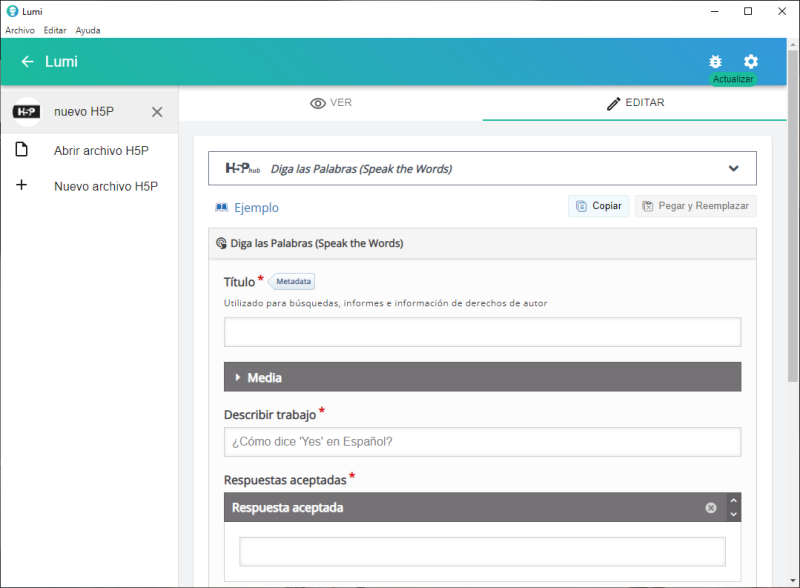The width and height of the screenshot is (800, 588).
Task: Click the plus icon for Nuevo archivo H5P
Action: click(x=21, y=186)
